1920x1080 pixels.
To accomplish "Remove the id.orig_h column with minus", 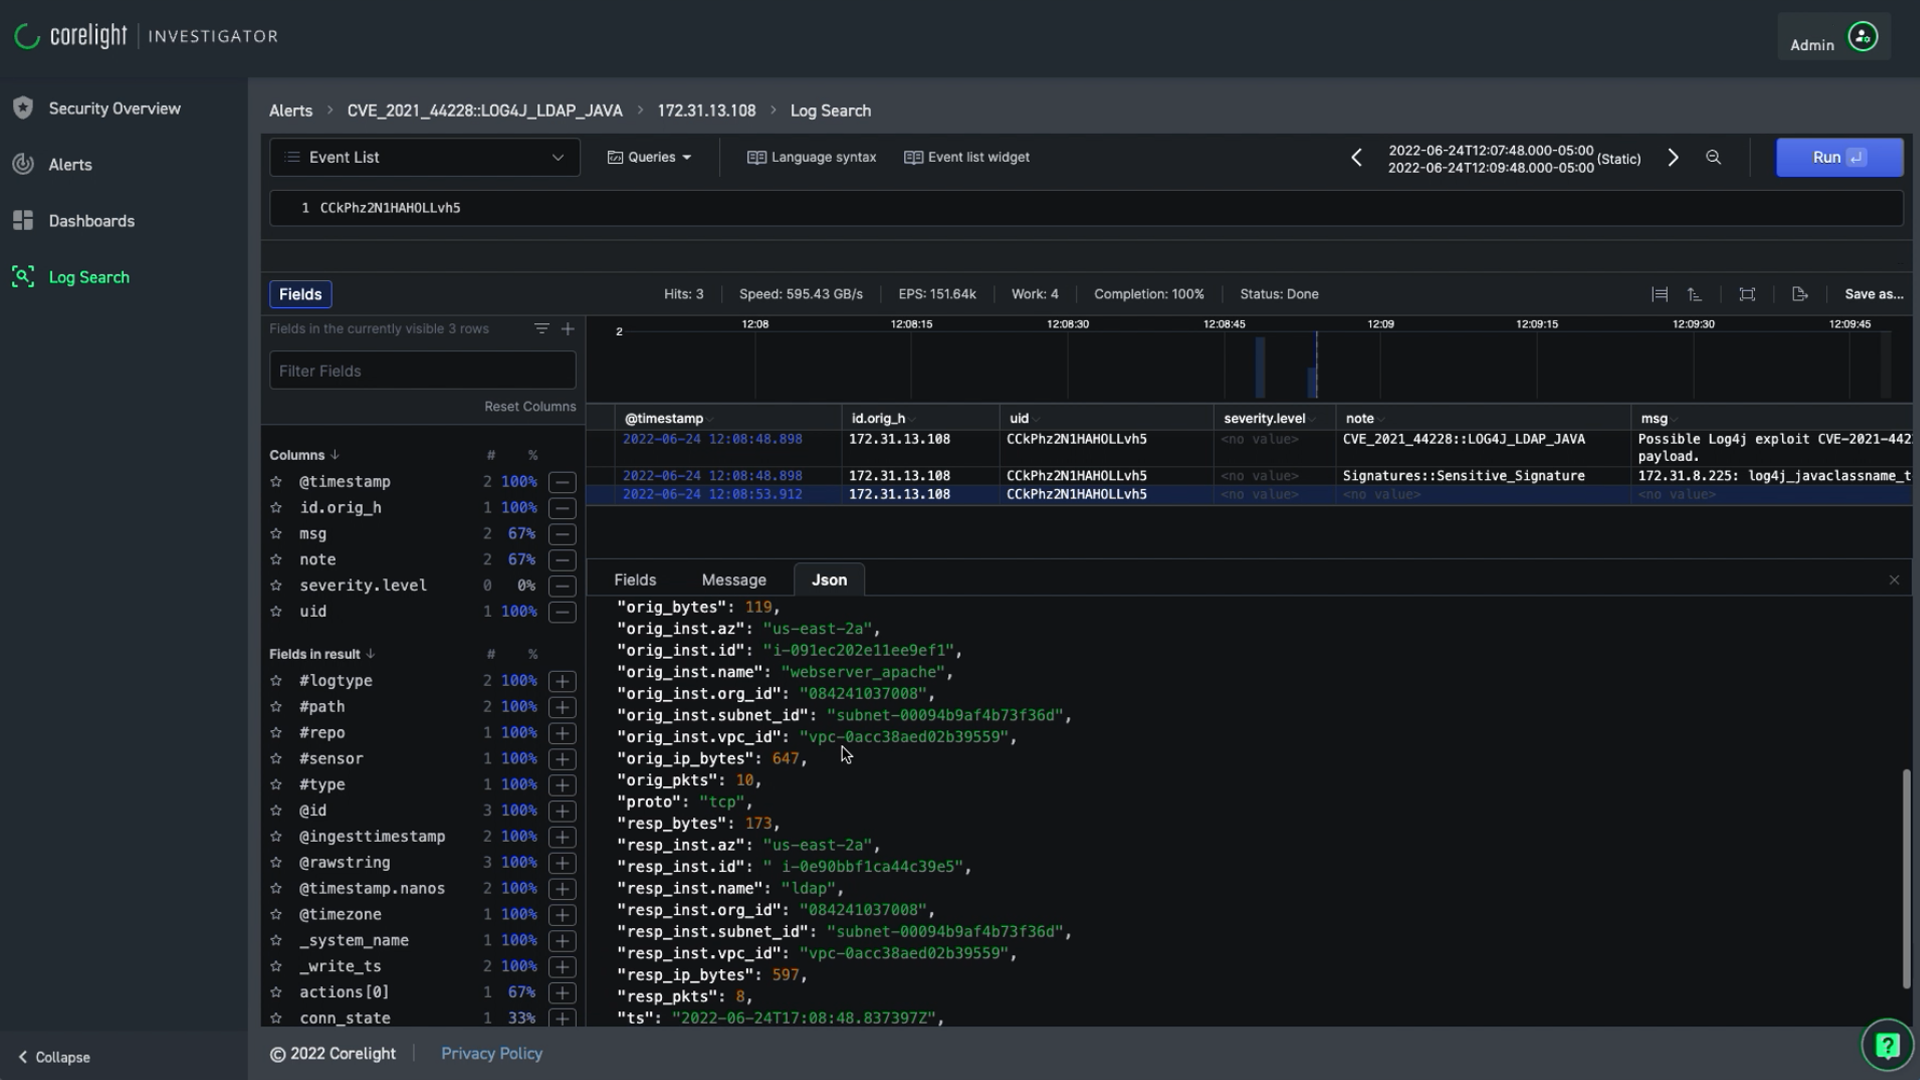I will point(563,508).
